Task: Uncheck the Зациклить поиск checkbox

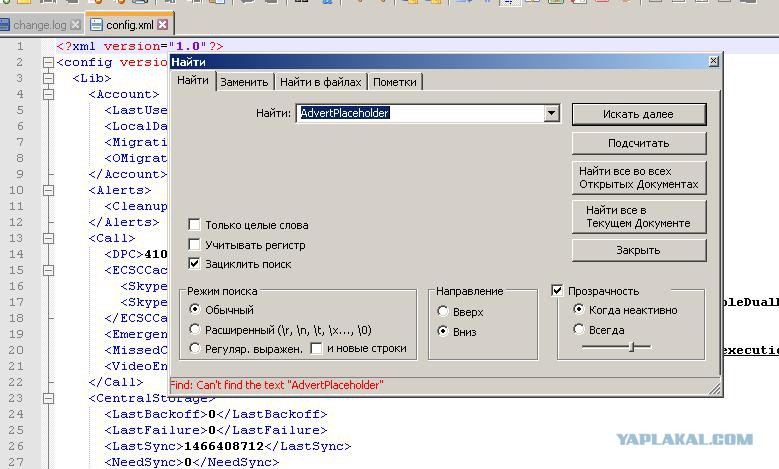Action: click(194, 264)
